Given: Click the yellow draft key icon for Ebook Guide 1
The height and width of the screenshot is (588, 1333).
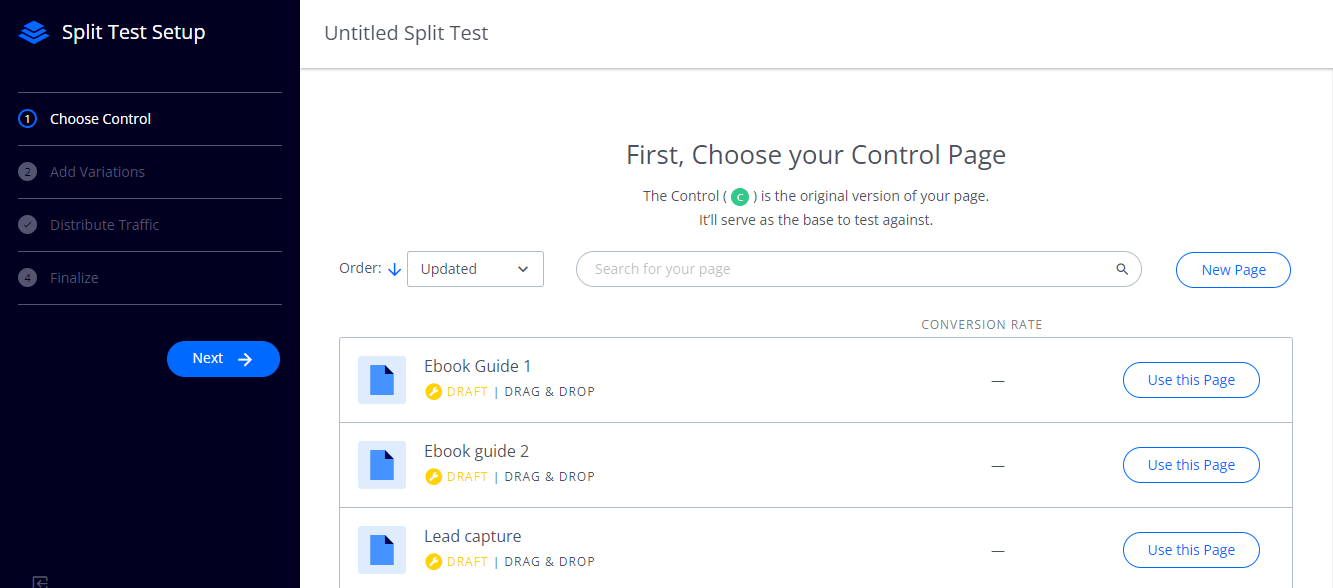Looking at the screenshot, I should tap(433, 392).
